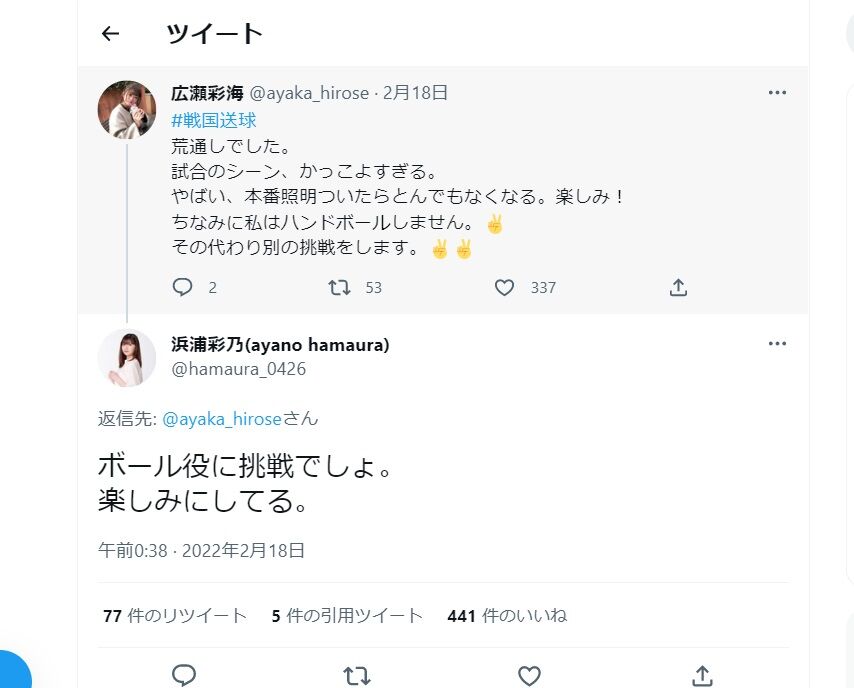View the 441 件のいいね list
The image size is (854, 688).
pos(507,616)
